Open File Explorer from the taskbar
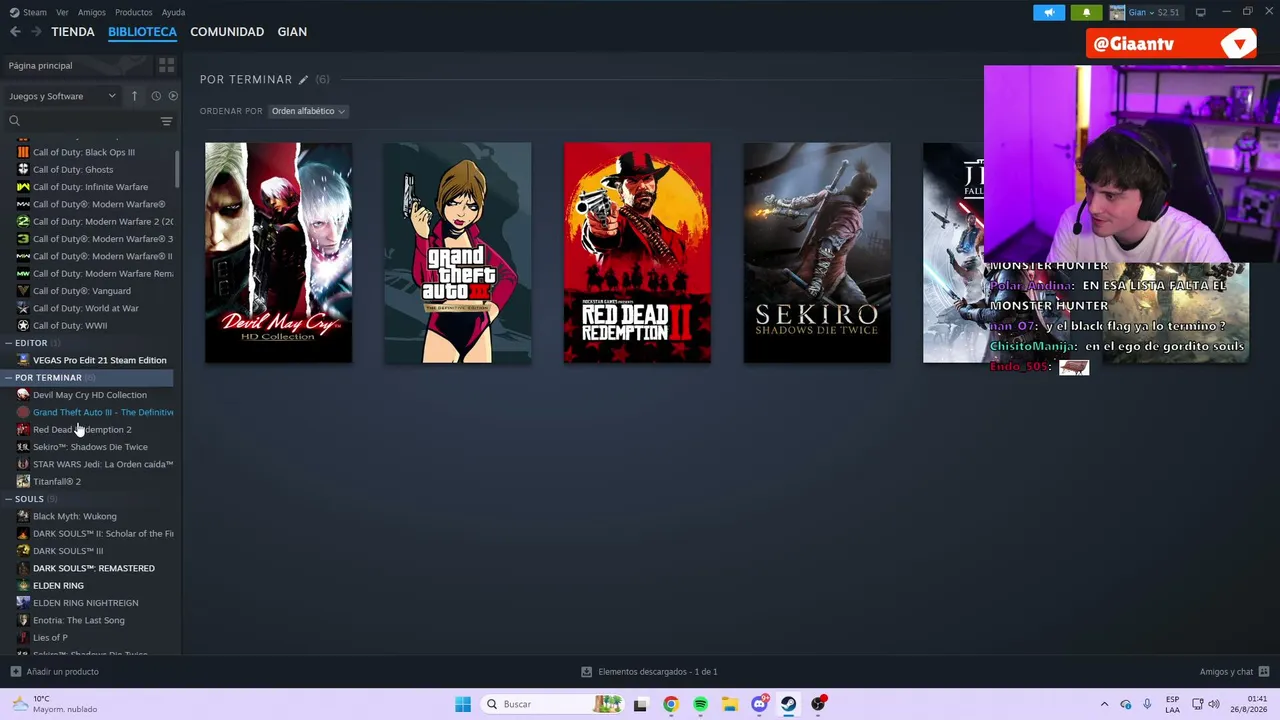 coord(730,704)
